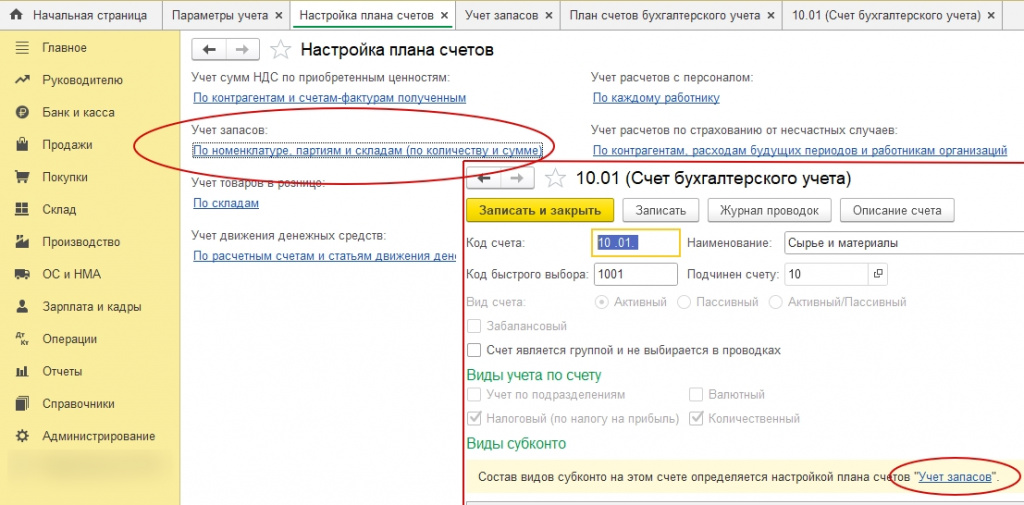
Task: Select the Пассивный account type radio
Action: tap(684, 302)
